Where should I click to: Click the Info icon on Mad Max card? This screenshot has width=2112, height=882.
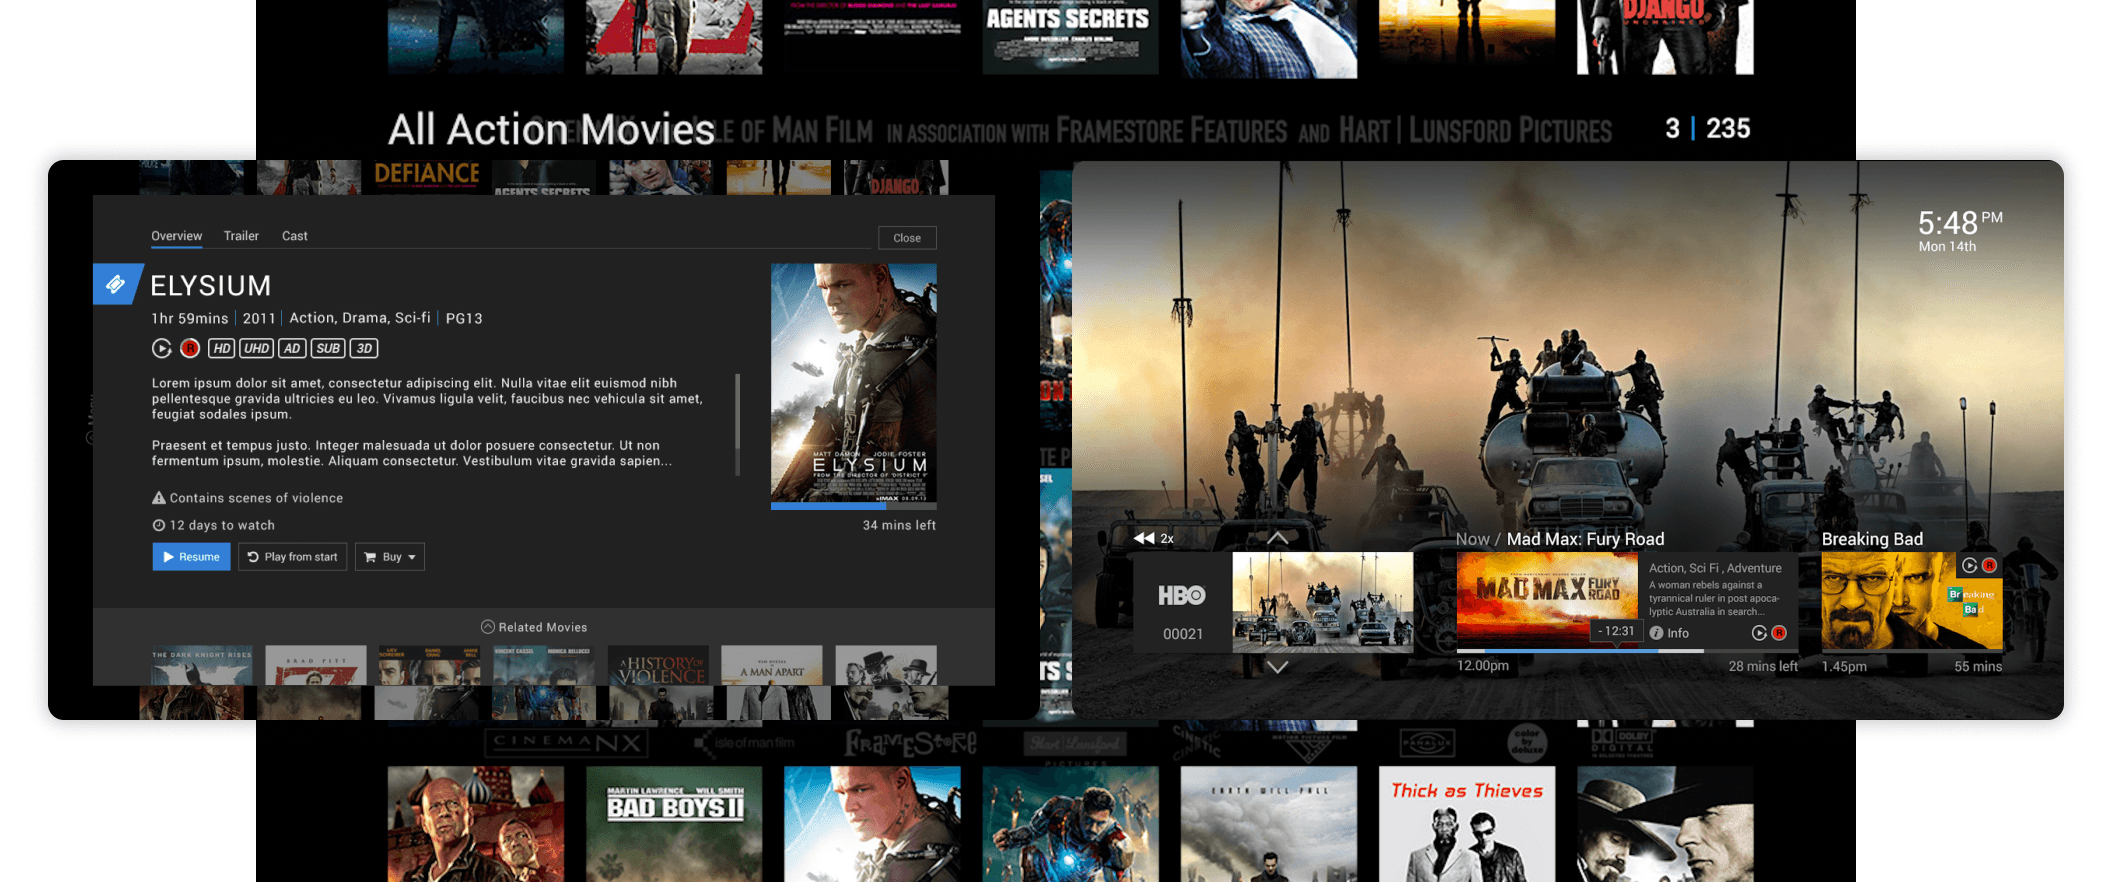[1657, 633]
